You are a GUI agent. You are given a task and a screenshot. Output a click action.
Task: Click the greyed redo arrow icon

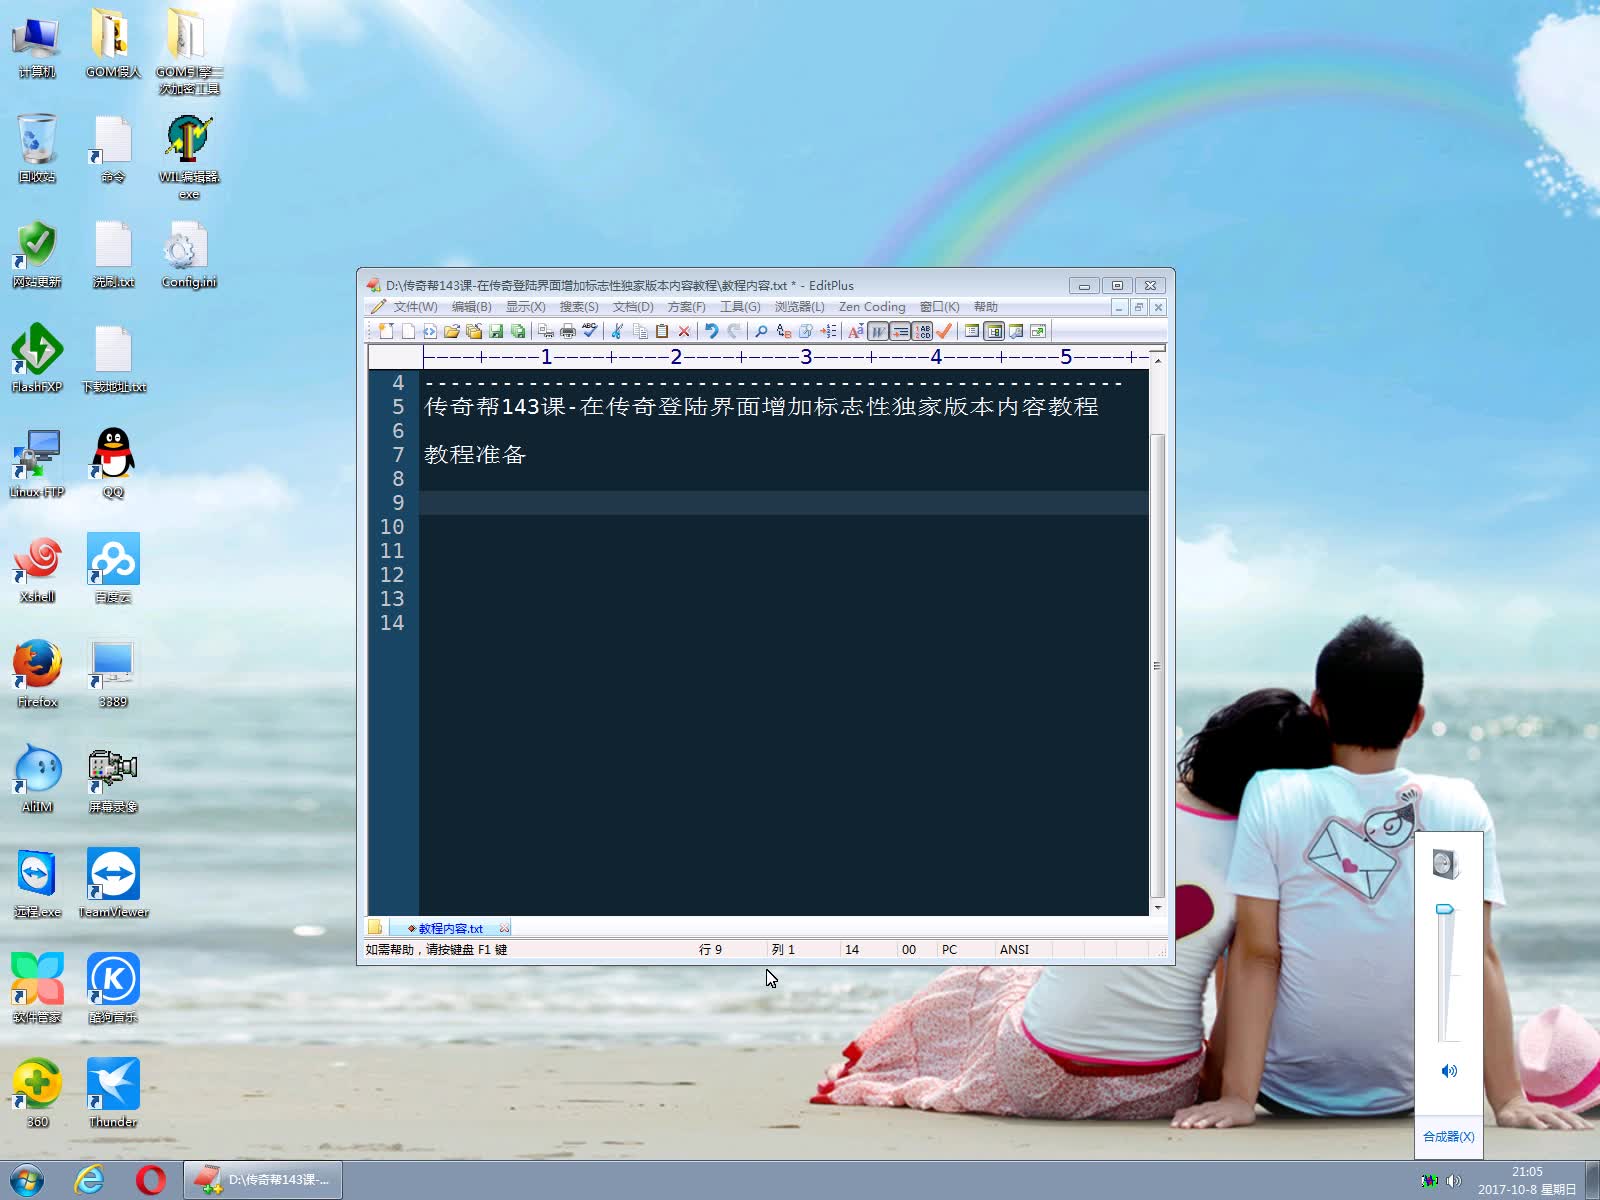(734, 331)
